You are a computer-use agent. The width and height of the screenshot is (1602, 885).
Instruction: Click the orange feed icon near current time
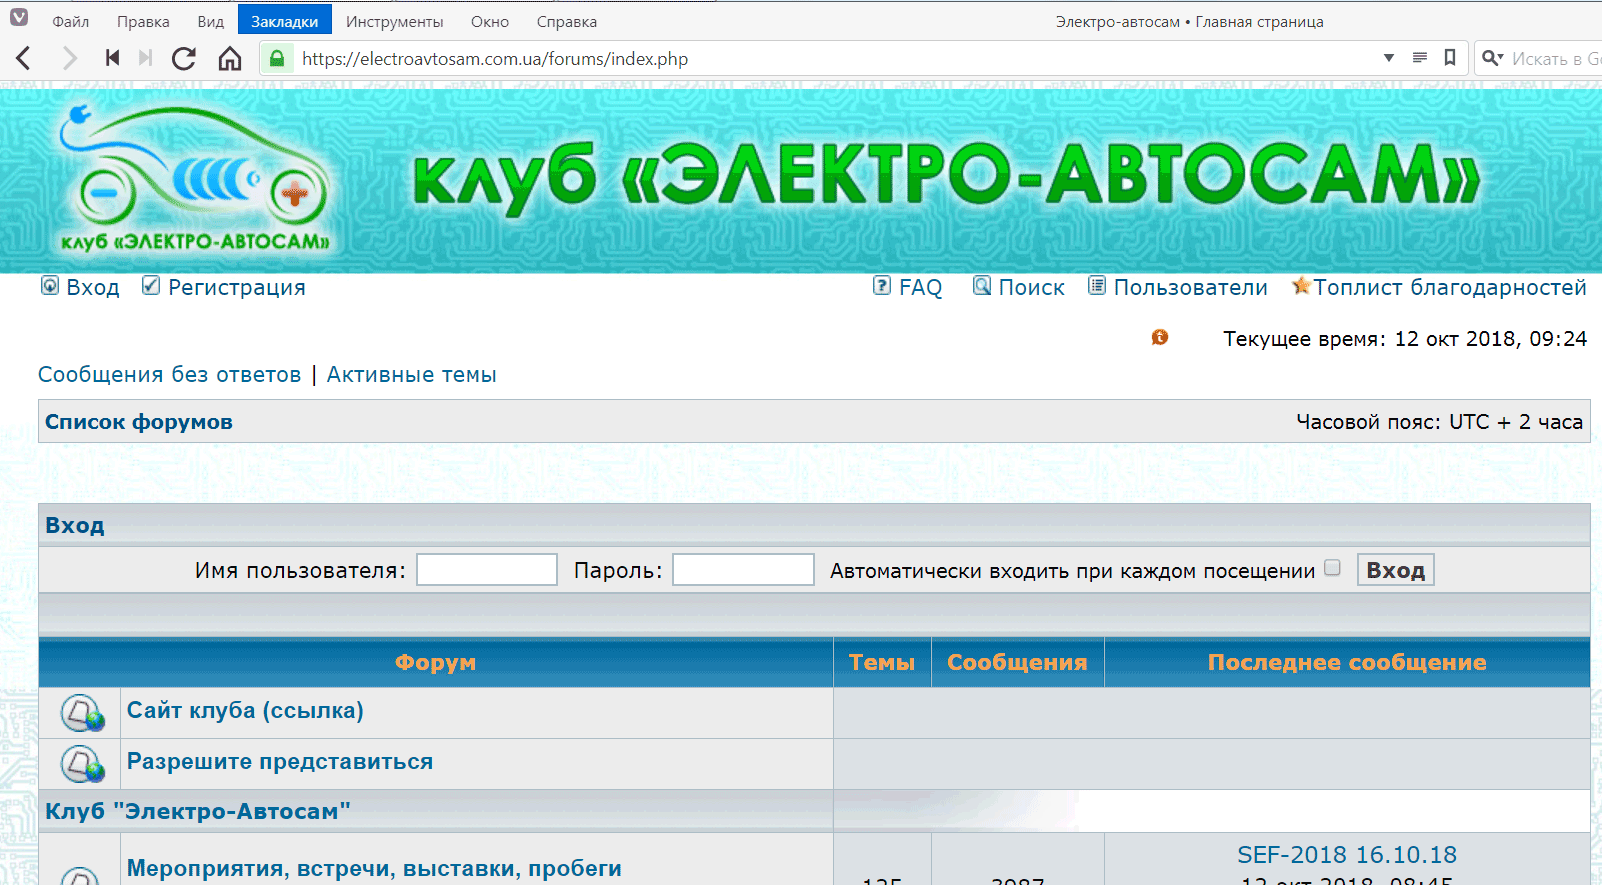click(x=1159, y=338)
